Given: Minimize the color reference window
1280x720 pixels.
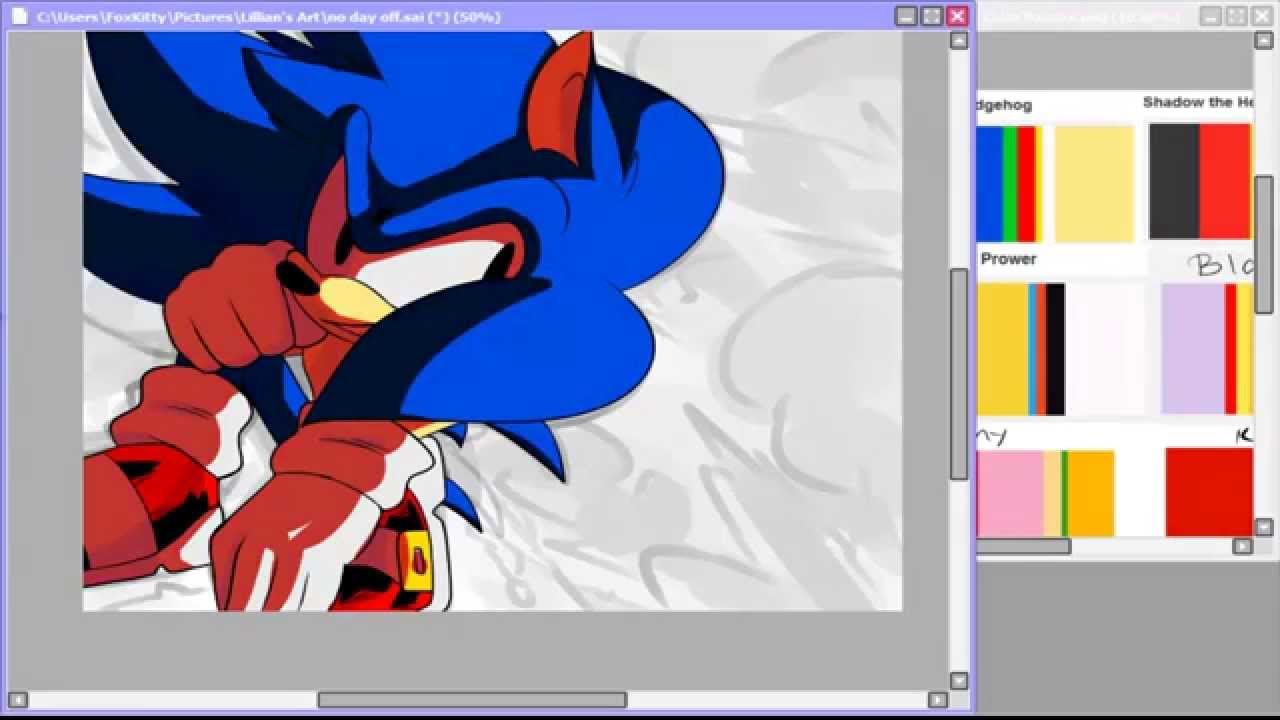Looking at the screenshot, I should click(x=1211, y=16).
